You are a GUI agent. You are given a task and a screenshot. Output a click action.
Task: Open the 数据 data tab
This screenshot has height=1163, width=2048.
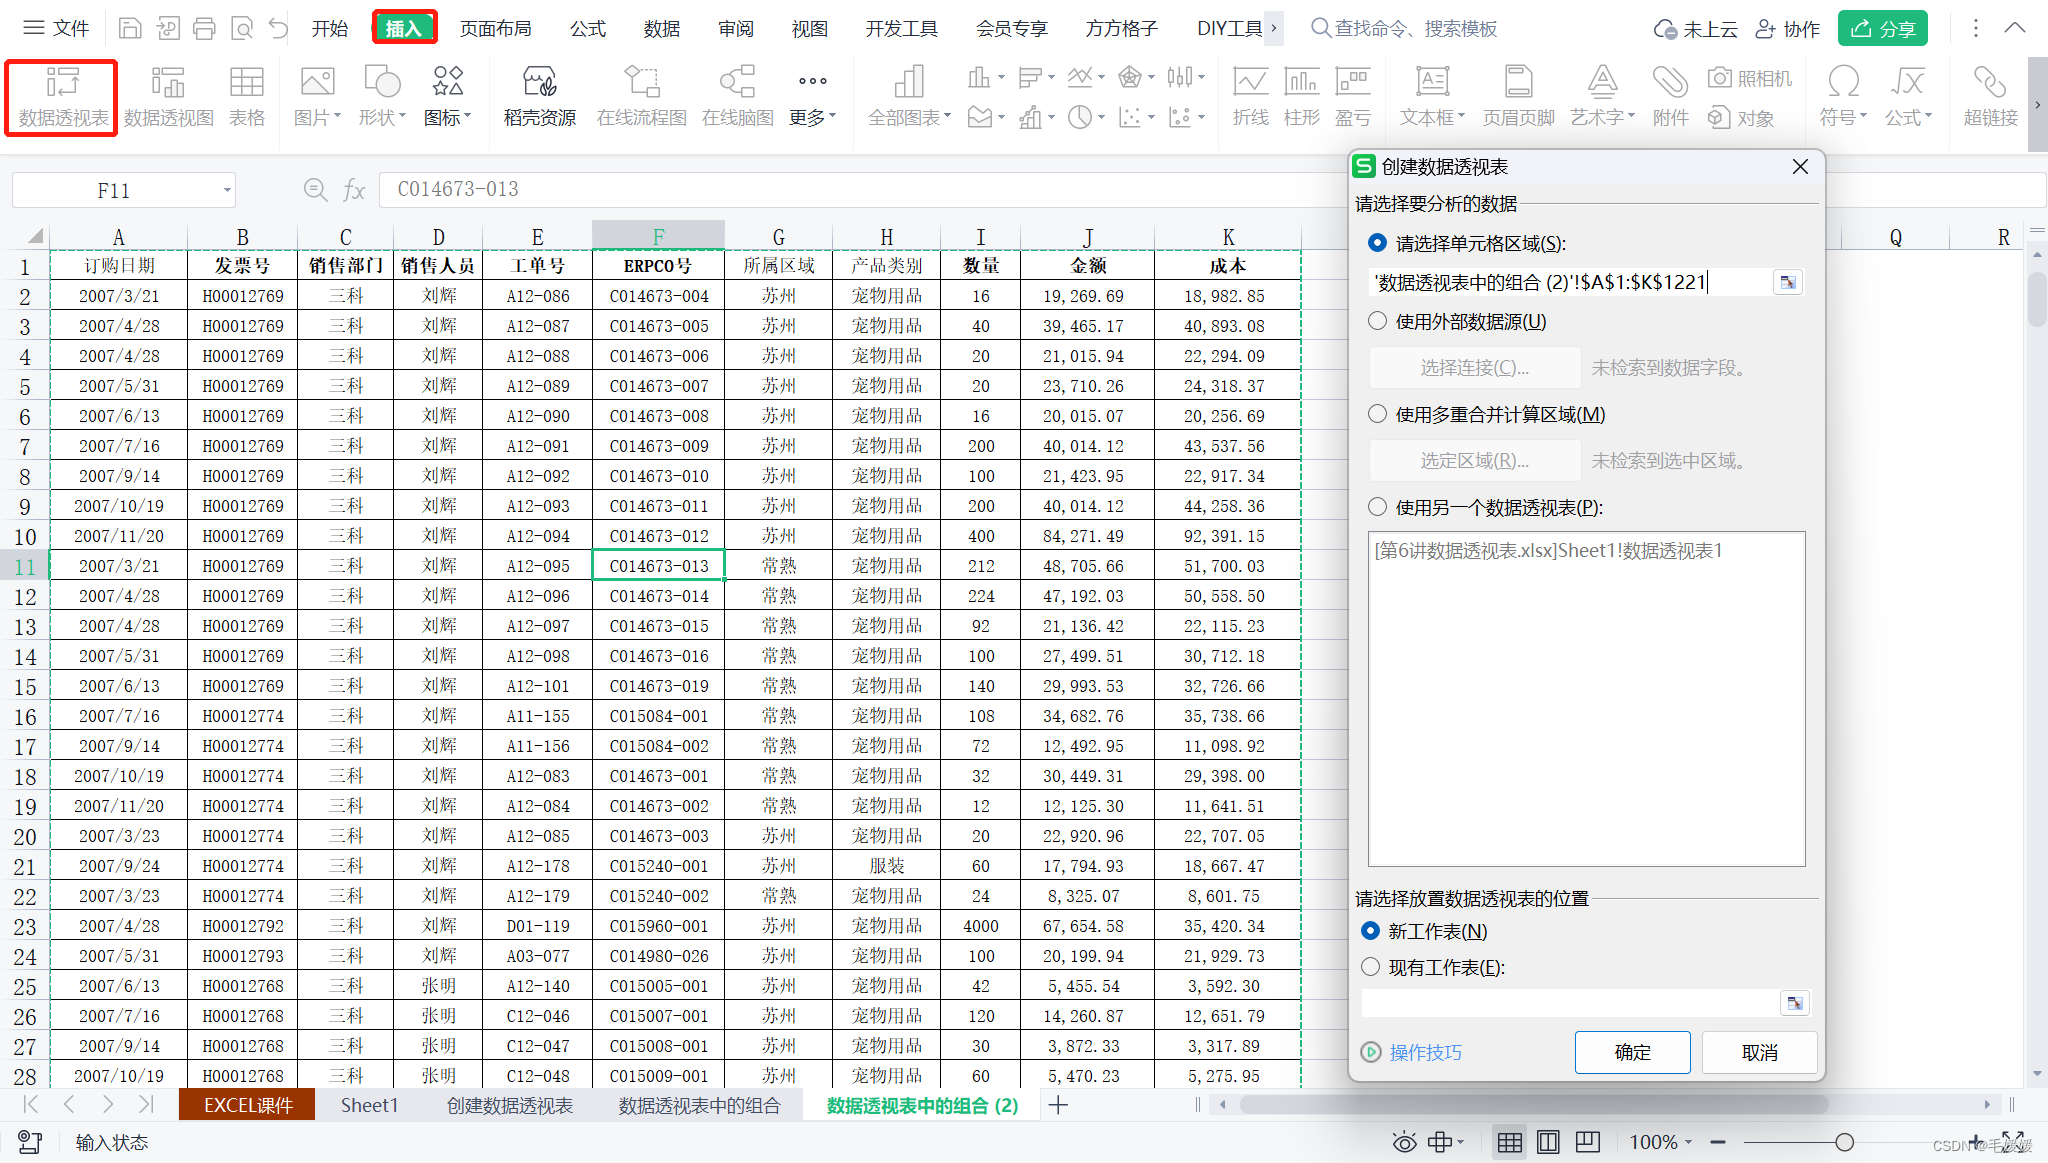662,28
